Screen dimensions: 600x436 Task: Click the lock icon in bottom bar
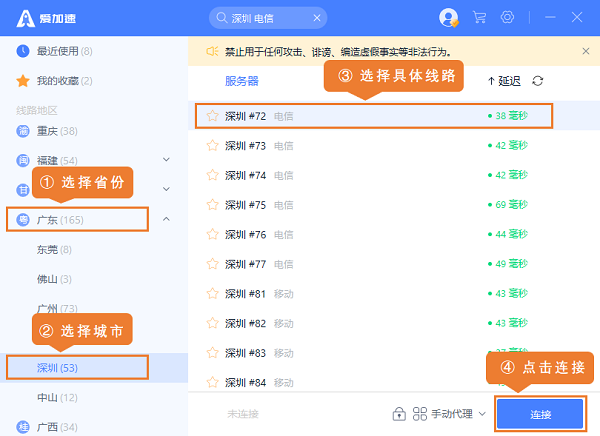(399, 414)
